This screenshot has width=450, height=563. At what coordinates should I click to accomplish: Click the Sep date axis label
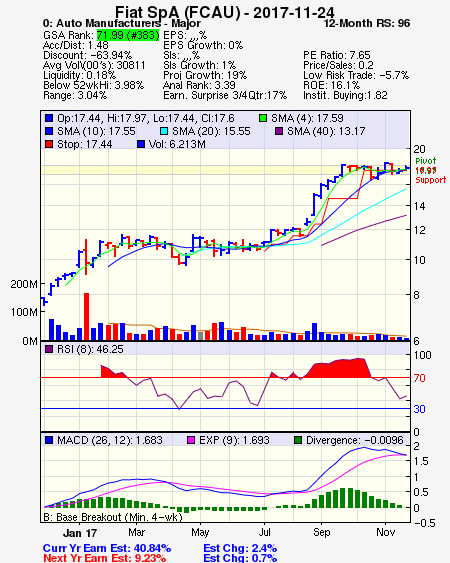[321, 532]
